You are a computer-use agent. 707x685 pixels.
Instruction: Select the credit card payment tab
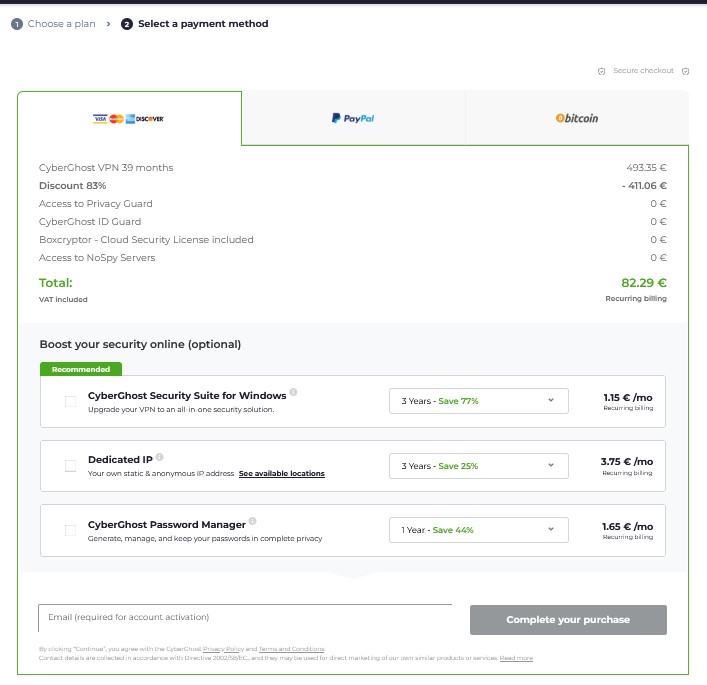tap(129, 119)
